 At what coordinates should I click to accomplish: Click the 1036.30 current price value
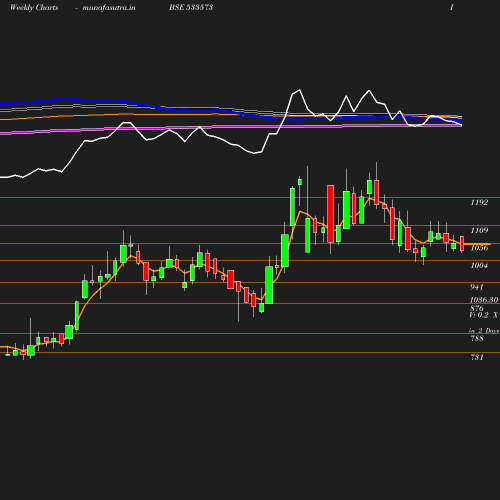(484, 300)
